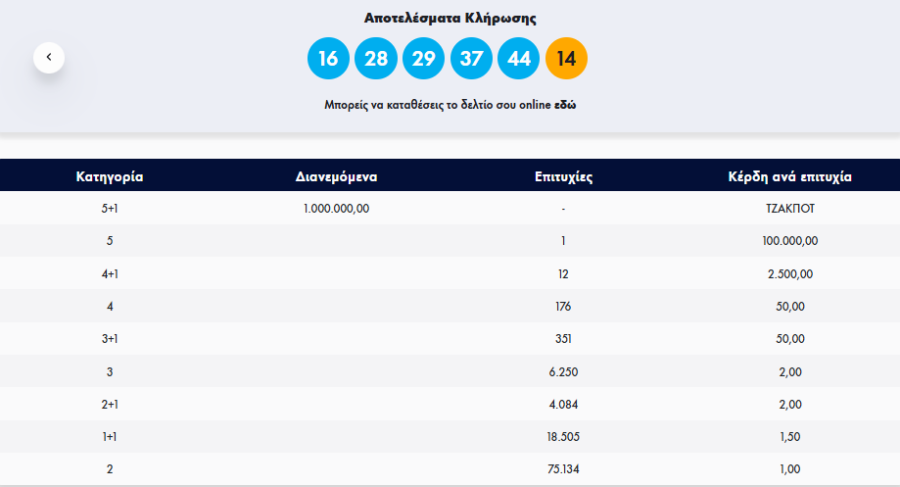Select the 6.250 successes cell
The height and width of the screenshot is (487, 900).
[564, 371]
